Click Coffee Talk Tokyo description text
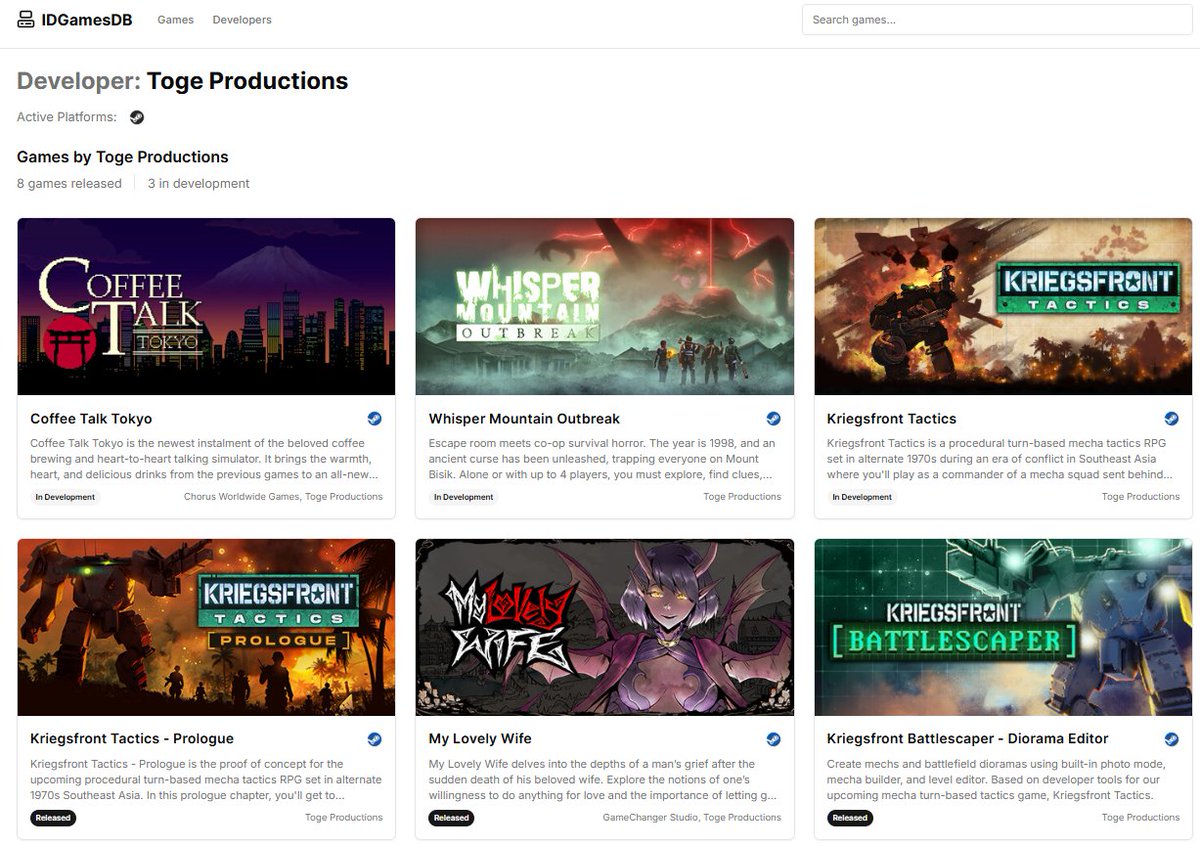This screenshot has width=1200, height=846. (205, 459)
